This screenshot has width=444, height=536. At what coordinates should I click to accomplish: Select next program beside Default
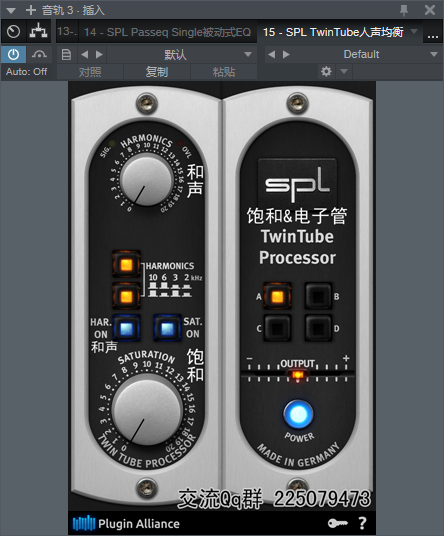[286, 54]
